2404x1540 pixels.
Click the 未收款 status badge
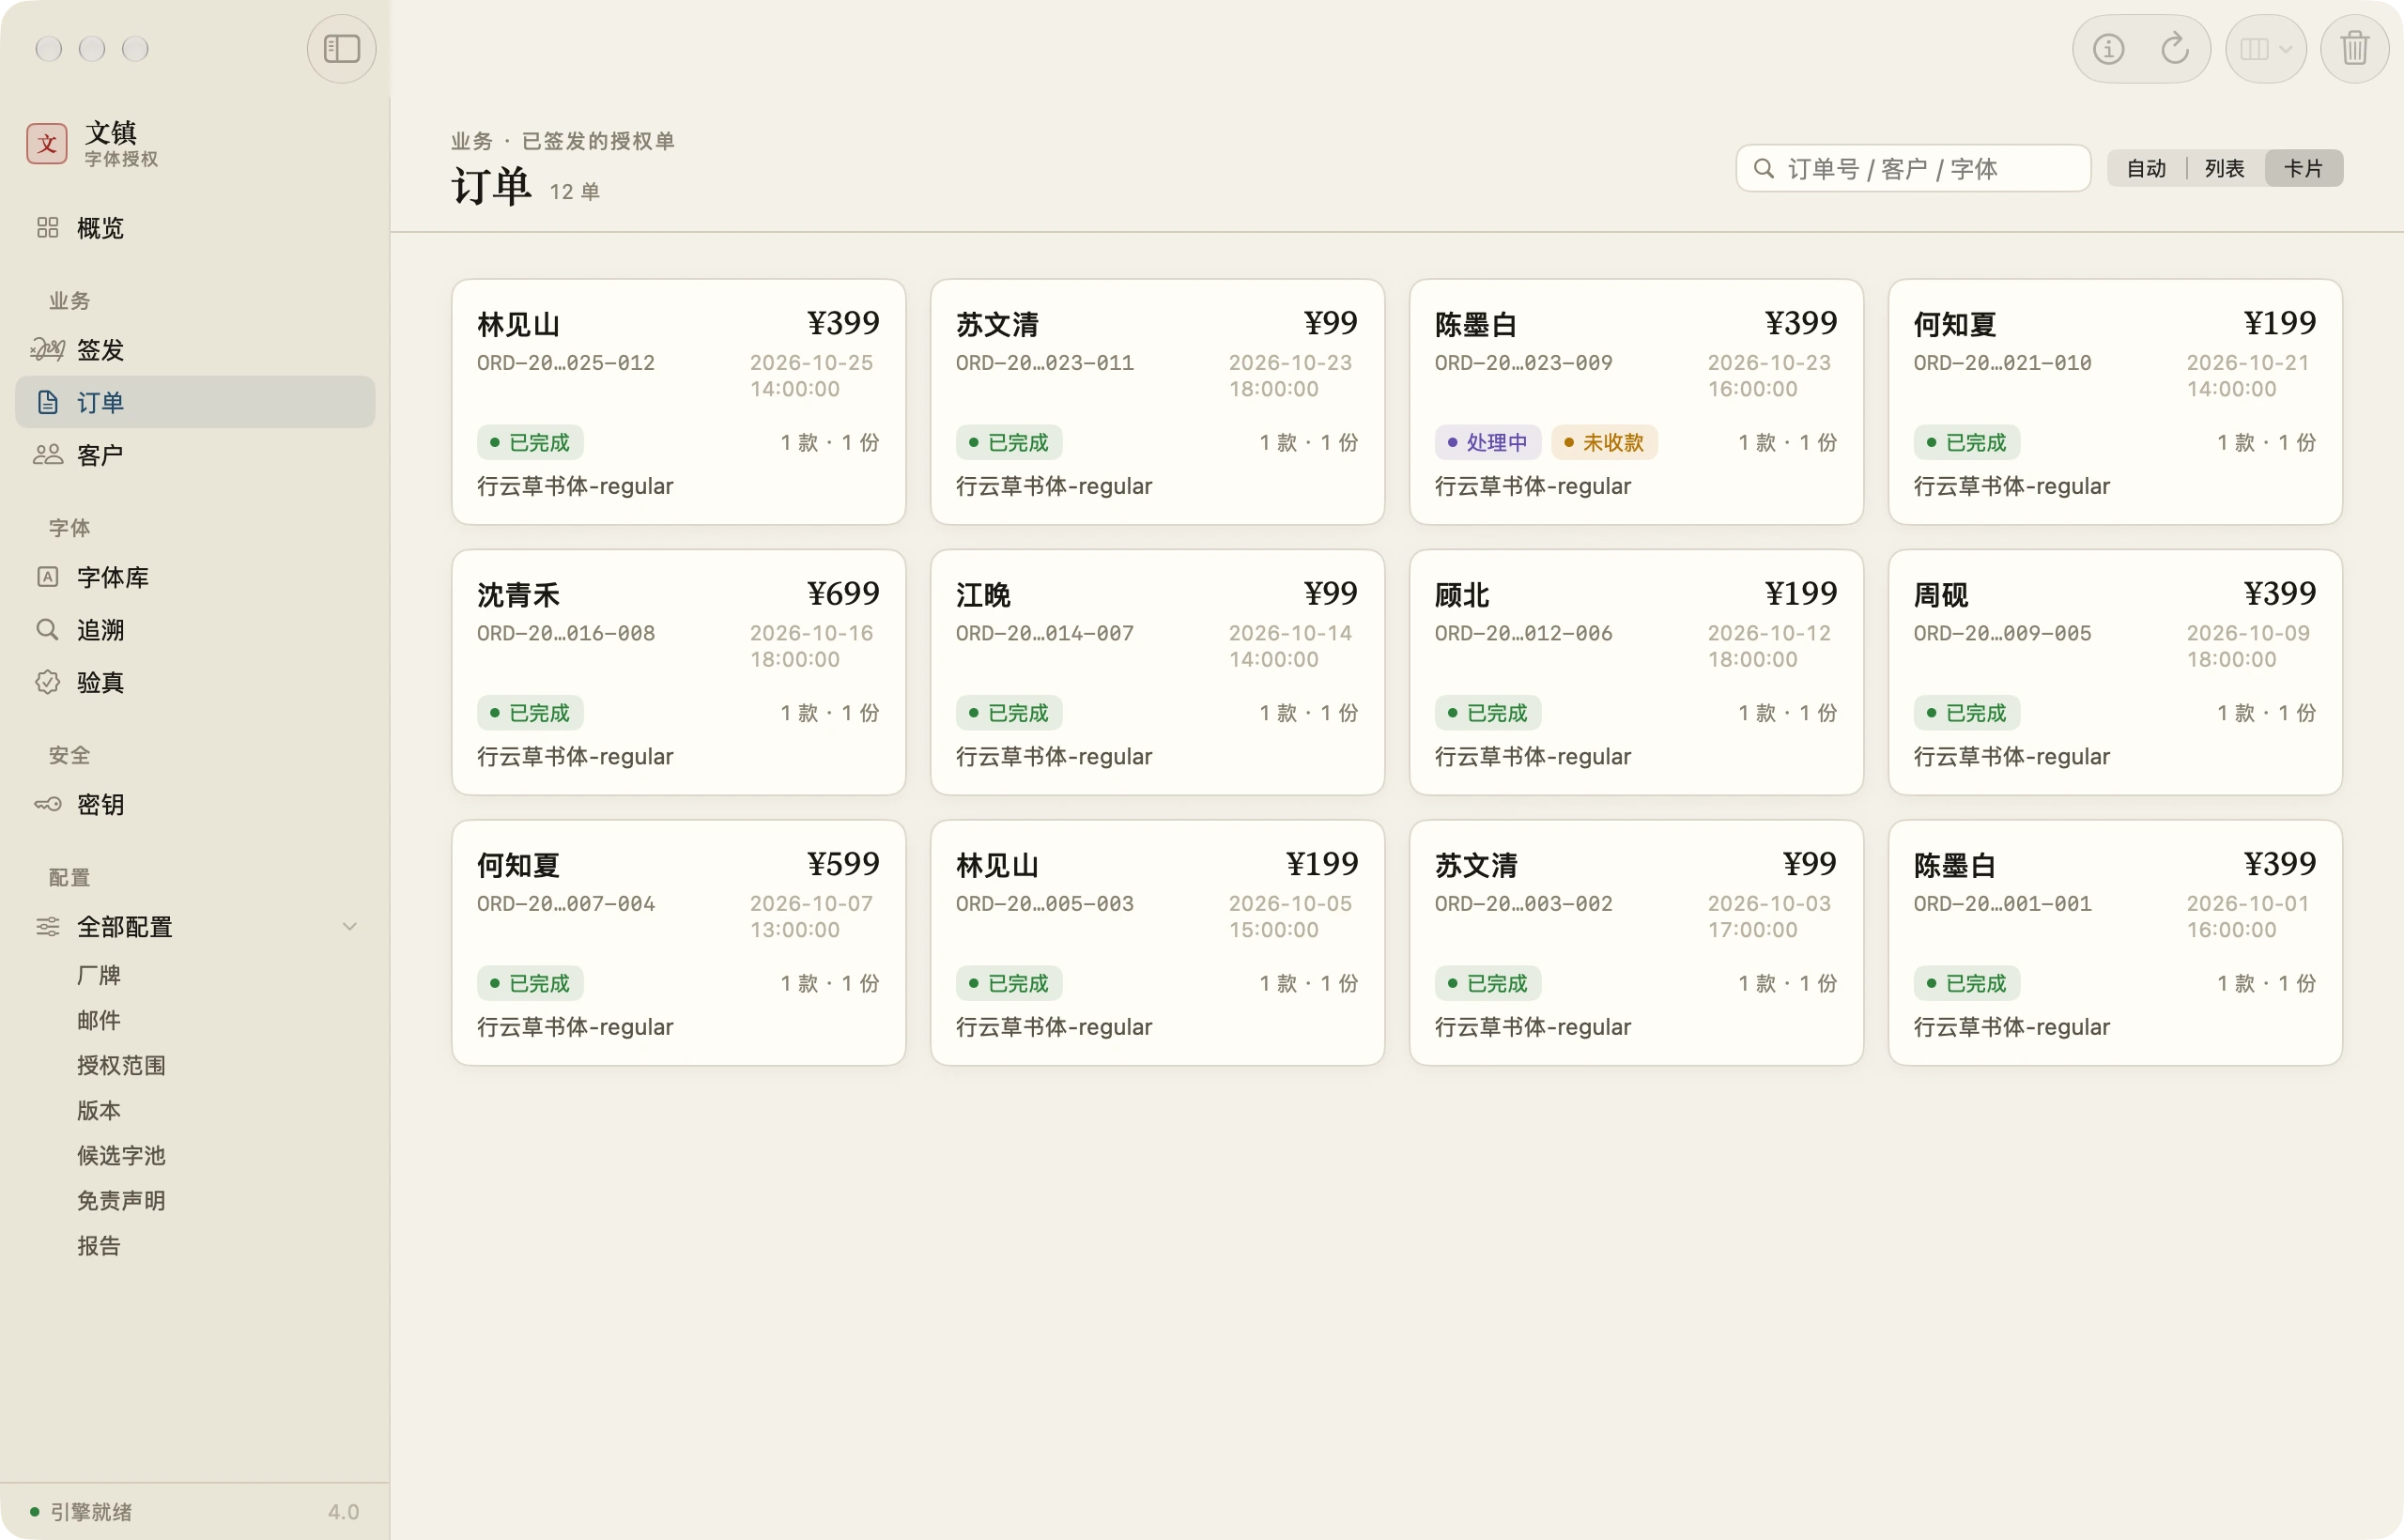pyautogui.click(x=1604, y=442)
